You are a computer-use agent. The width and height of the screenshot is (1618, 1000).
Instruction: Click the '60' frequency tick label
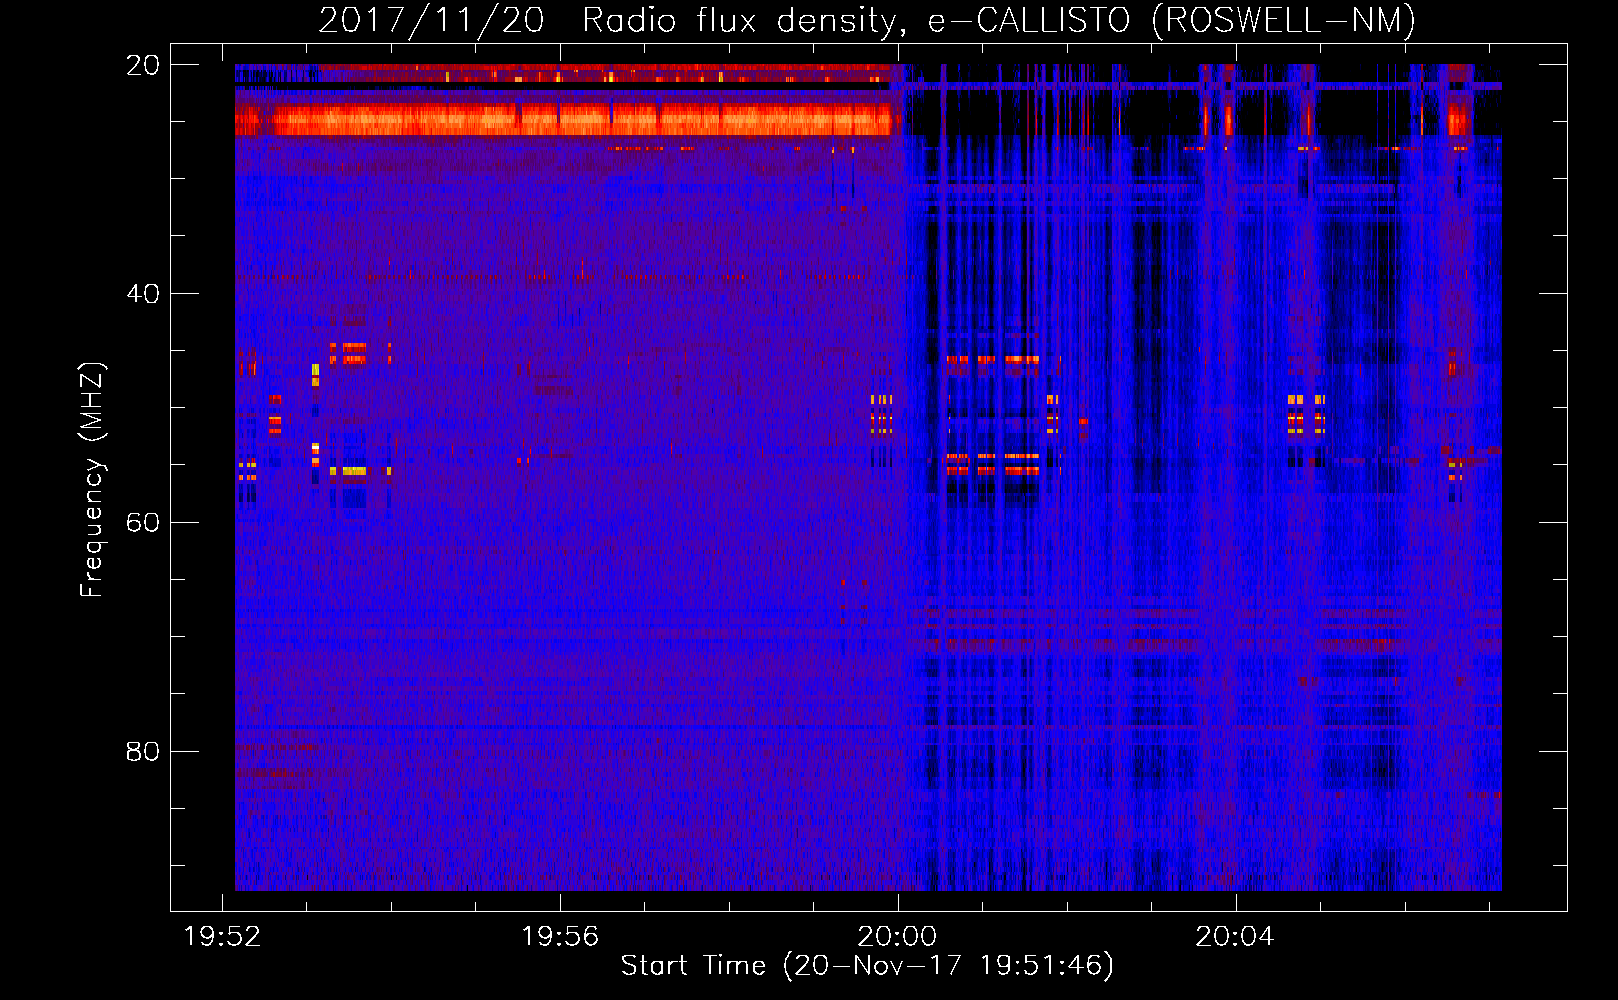143,523
